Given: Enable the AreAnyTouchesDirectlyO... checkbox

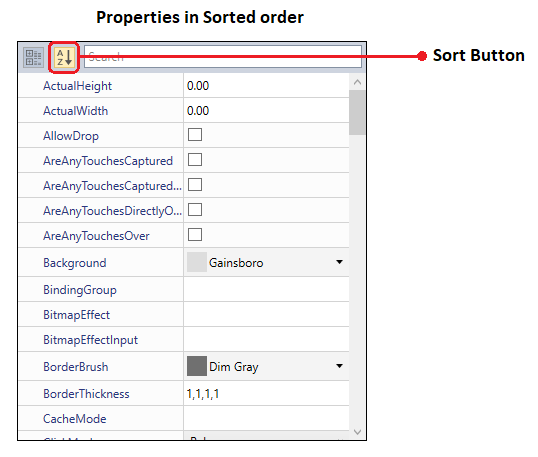Looking at the screenshot, I should click(195, 210).
